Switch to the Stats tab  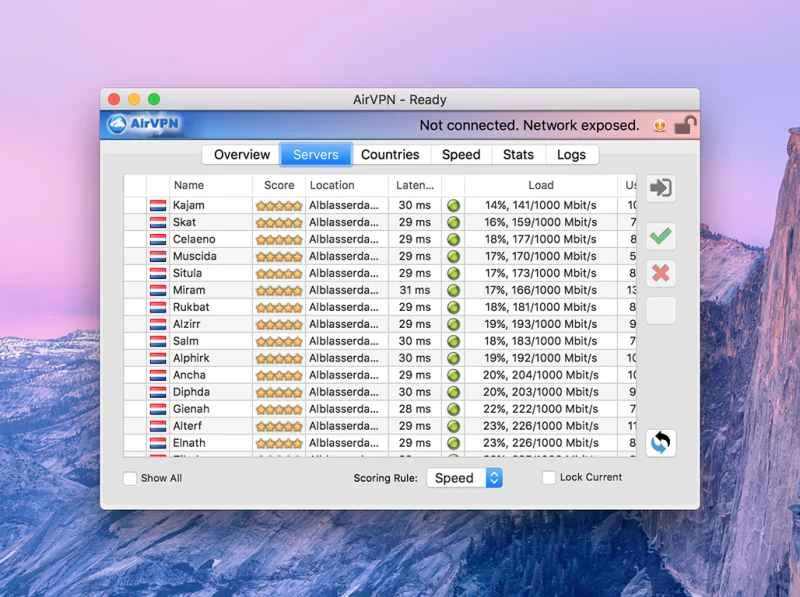(518, 154)
